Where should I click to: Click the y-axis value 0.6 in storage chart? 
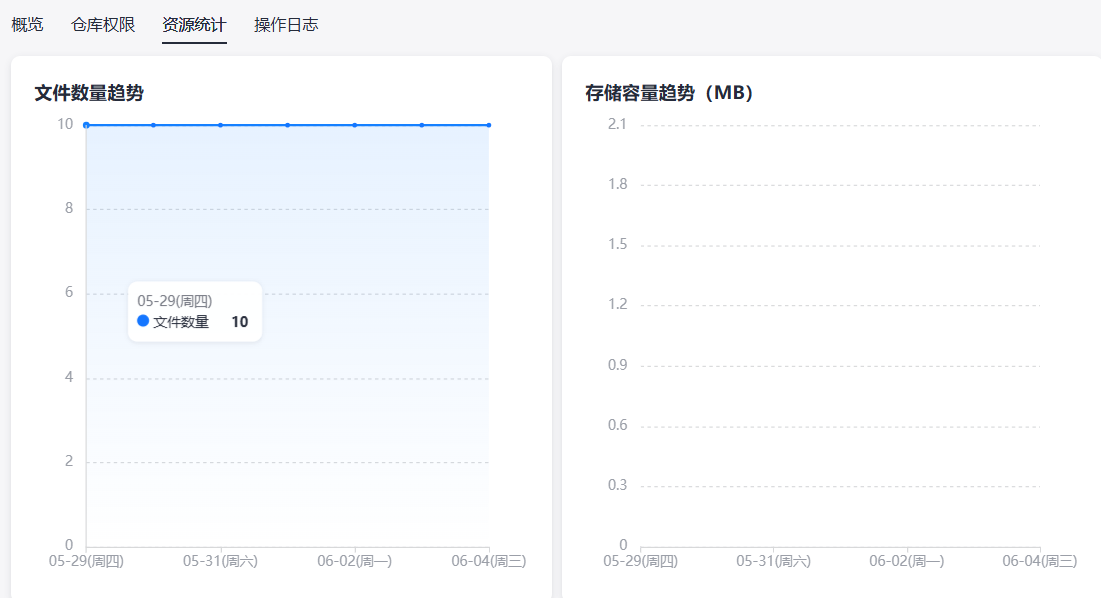pyautogui.click(x=617, y=425)
